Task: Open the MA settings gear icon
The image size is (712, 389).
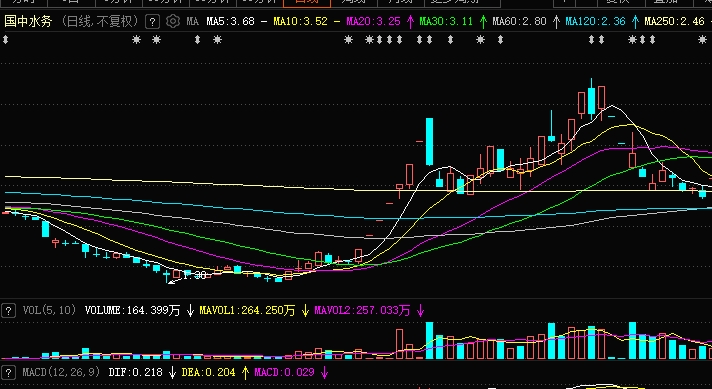Action: (x=173, y=21)
